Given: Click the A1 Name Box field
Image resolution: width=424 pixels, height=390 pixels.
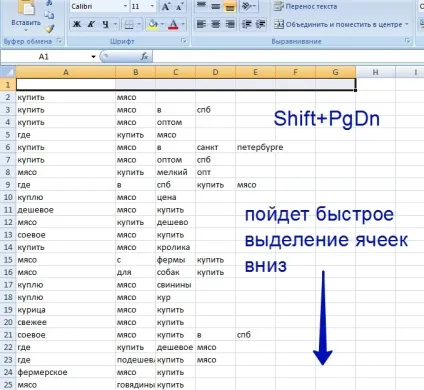Looking at the screenshot, I should (x=45, y=57).
